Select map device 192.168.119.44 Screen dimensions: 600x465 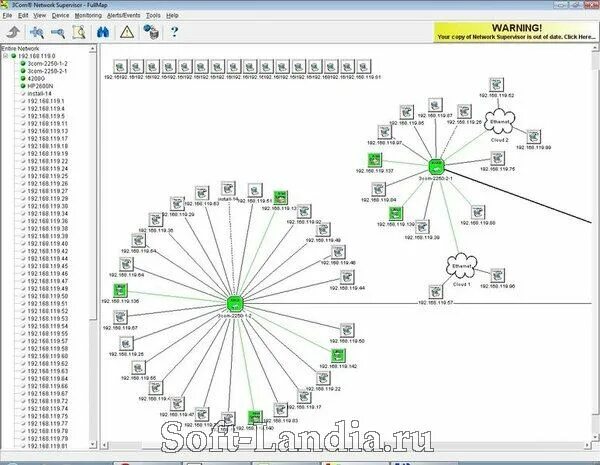(x=347, y=277)
